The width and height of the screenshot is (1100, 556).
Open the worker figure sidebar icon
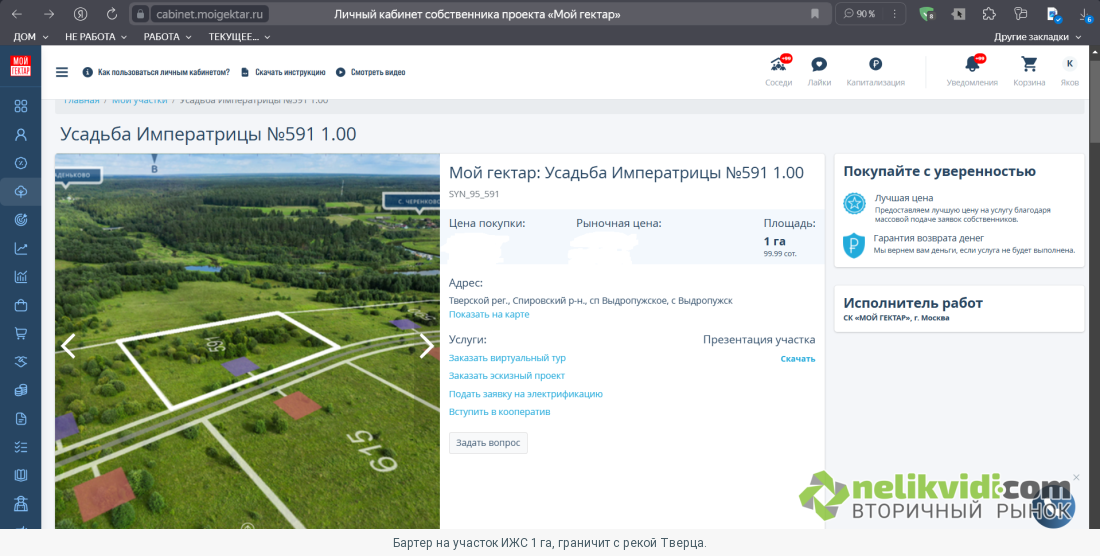[x=21, y=504]
